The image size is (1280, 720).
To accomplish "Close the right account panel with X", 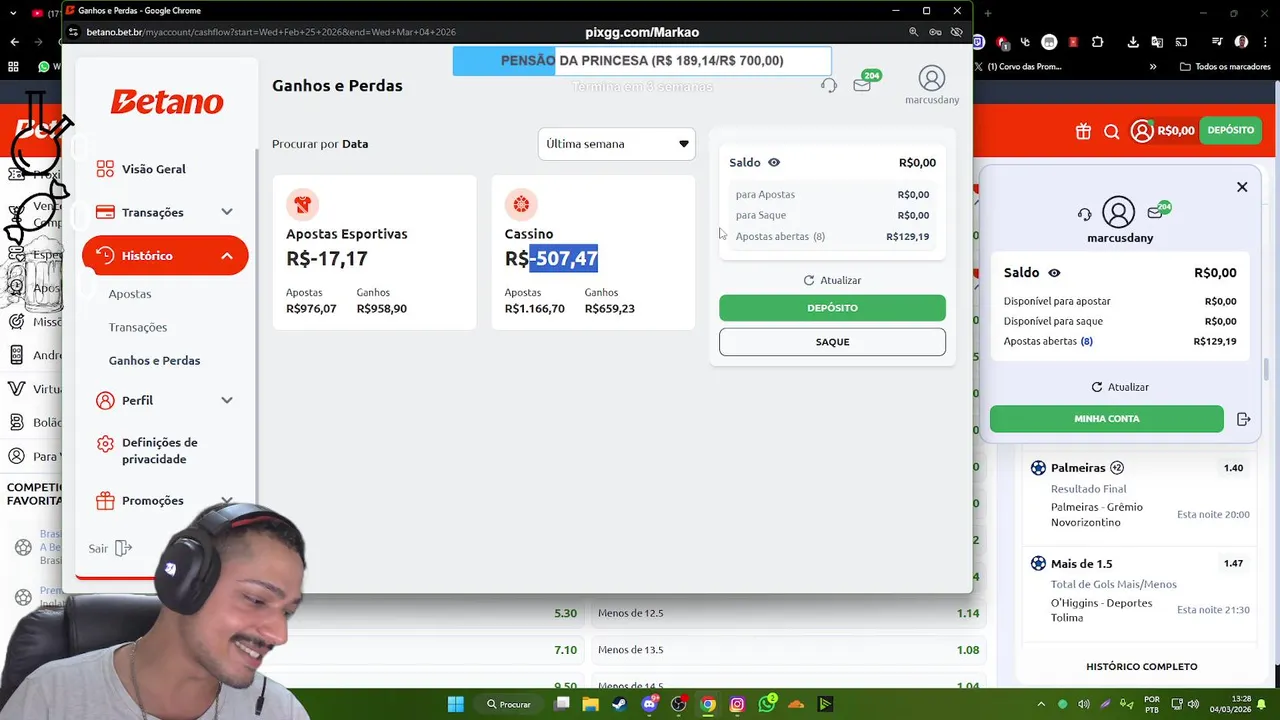I will (1242, 187).
